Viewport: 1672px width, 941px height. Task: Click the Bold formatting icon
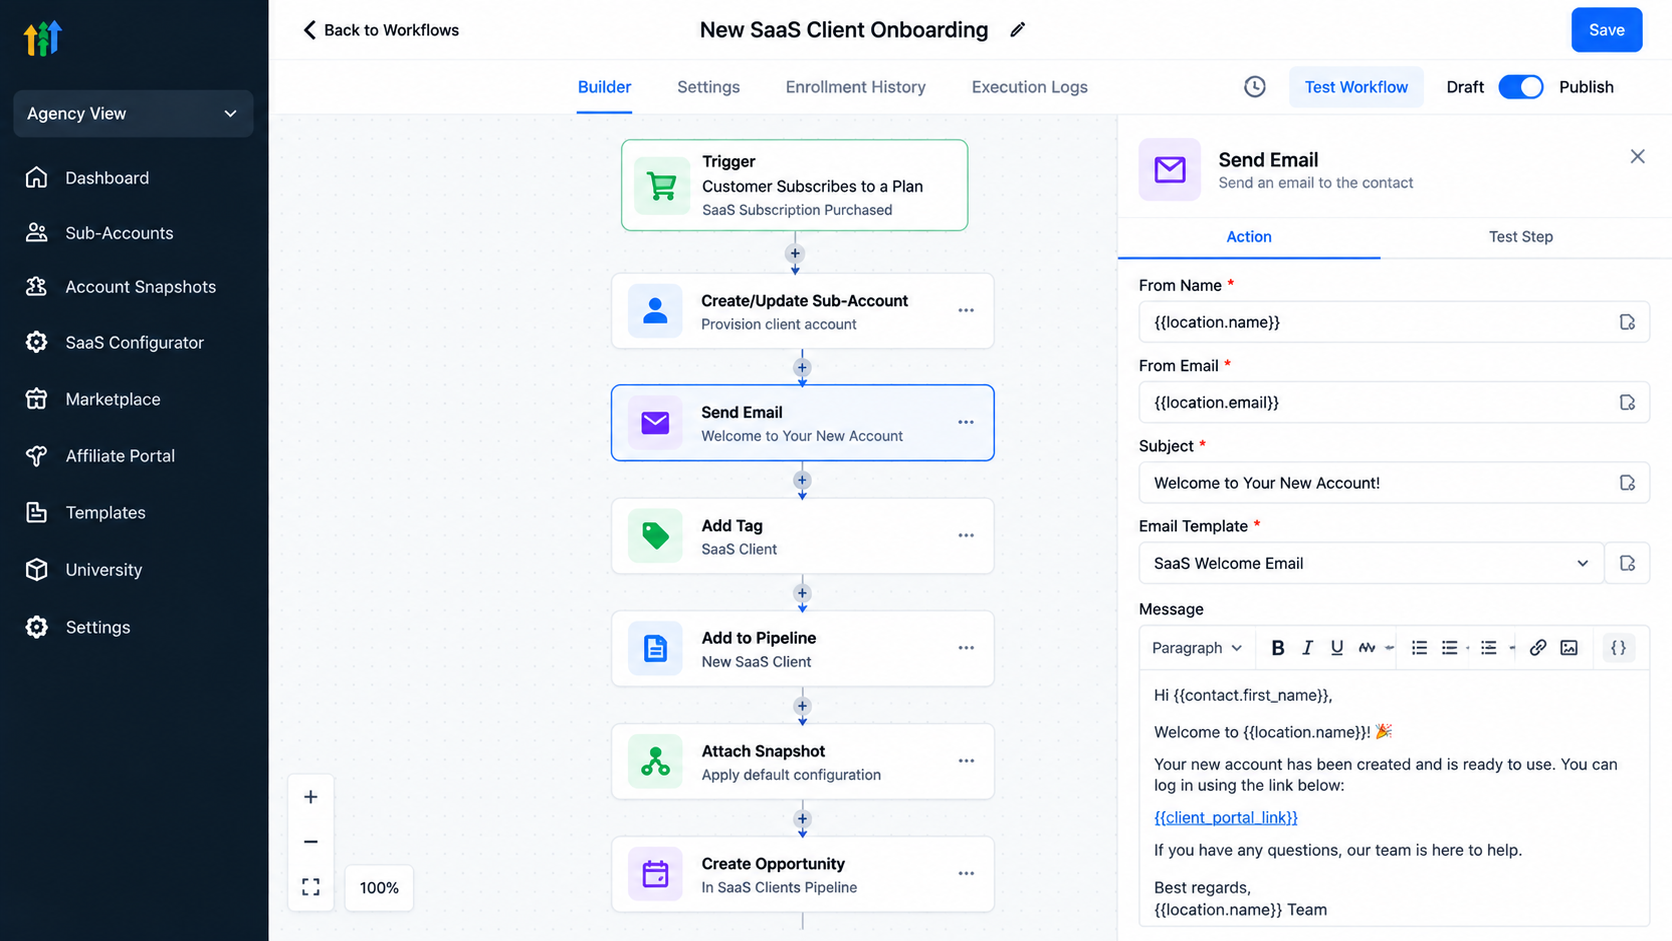1277,648
